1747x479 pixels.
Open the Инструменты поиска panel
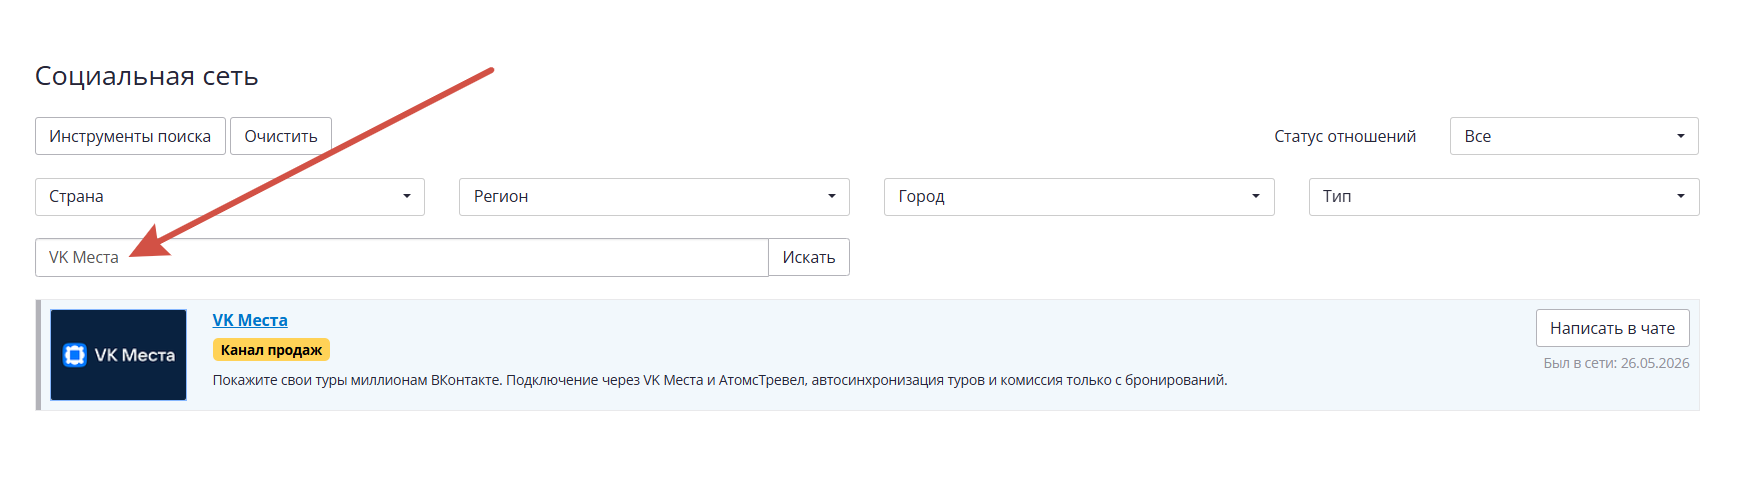pos(130,136)
